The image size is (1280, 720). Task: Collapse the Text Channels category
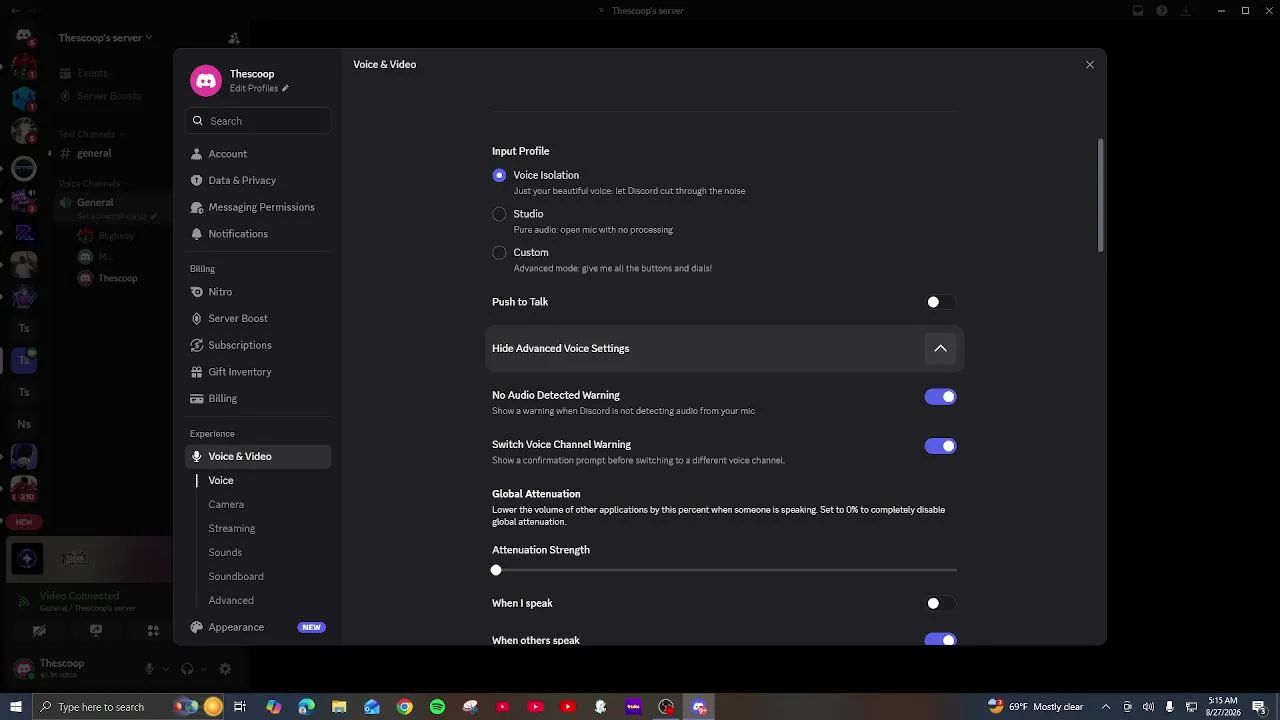pyautogui.click(x=90, y=134)
